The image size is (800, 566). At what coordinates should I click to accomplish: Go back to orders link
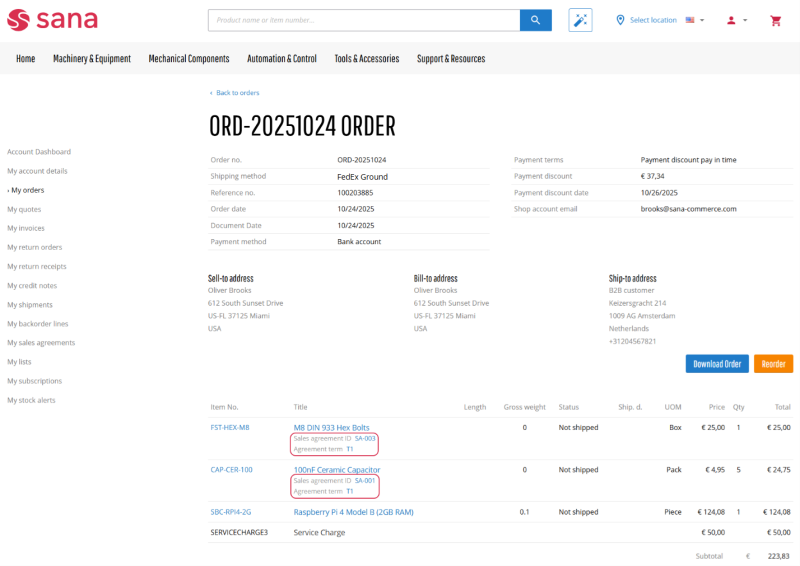pyautogui.click(x=237, y=93)
